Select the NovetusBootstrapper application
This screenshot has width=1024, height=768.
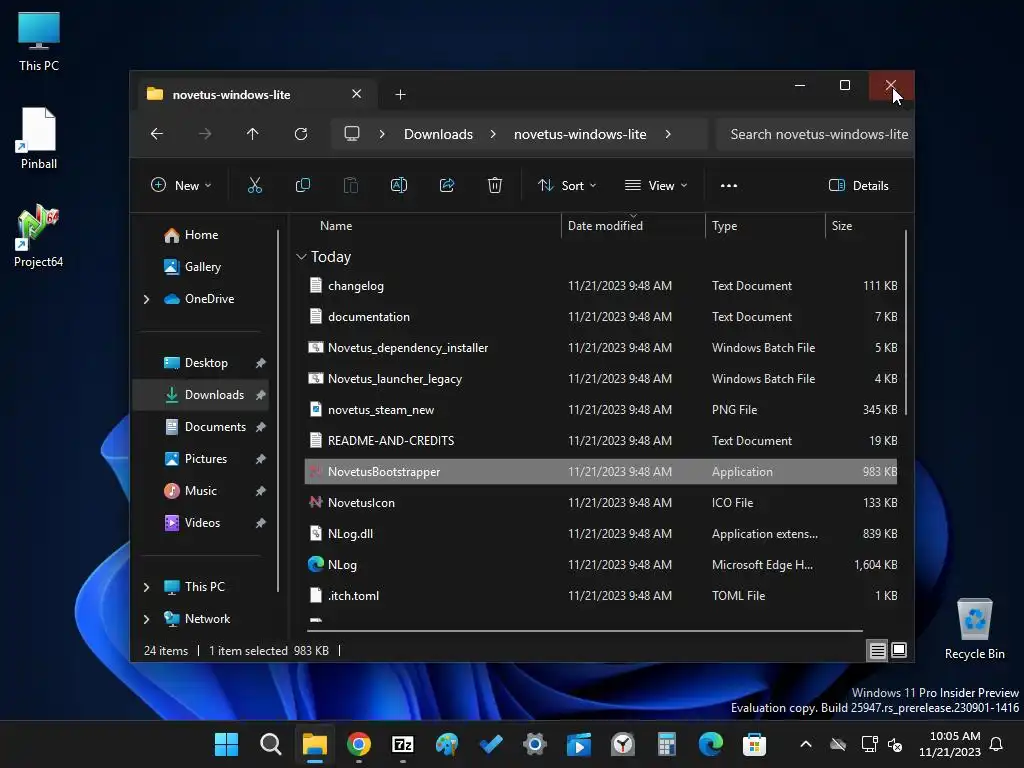tap(601, 472)
